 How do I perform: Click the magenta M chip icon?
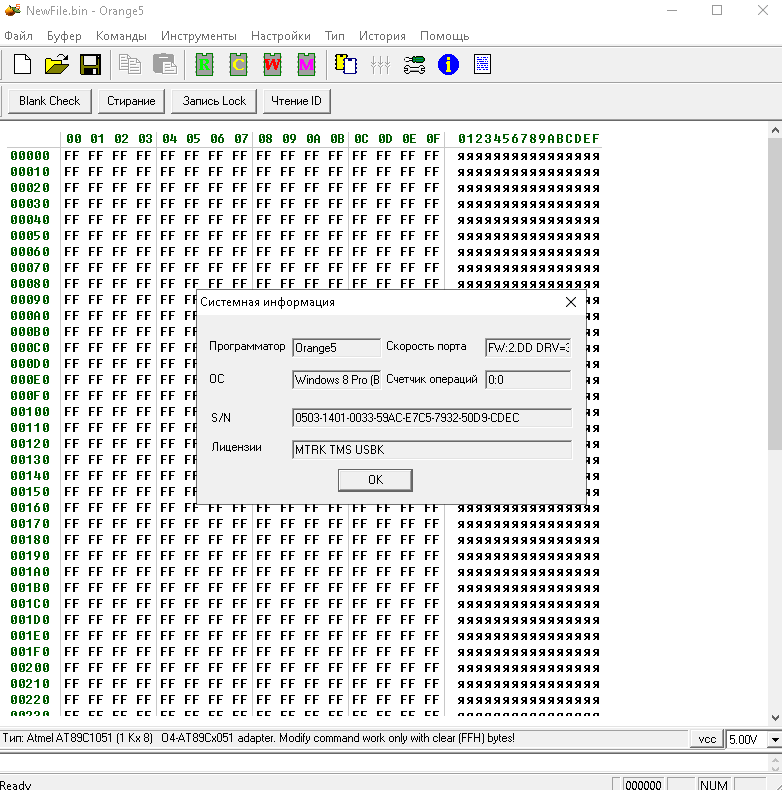(x=306, y=65)
